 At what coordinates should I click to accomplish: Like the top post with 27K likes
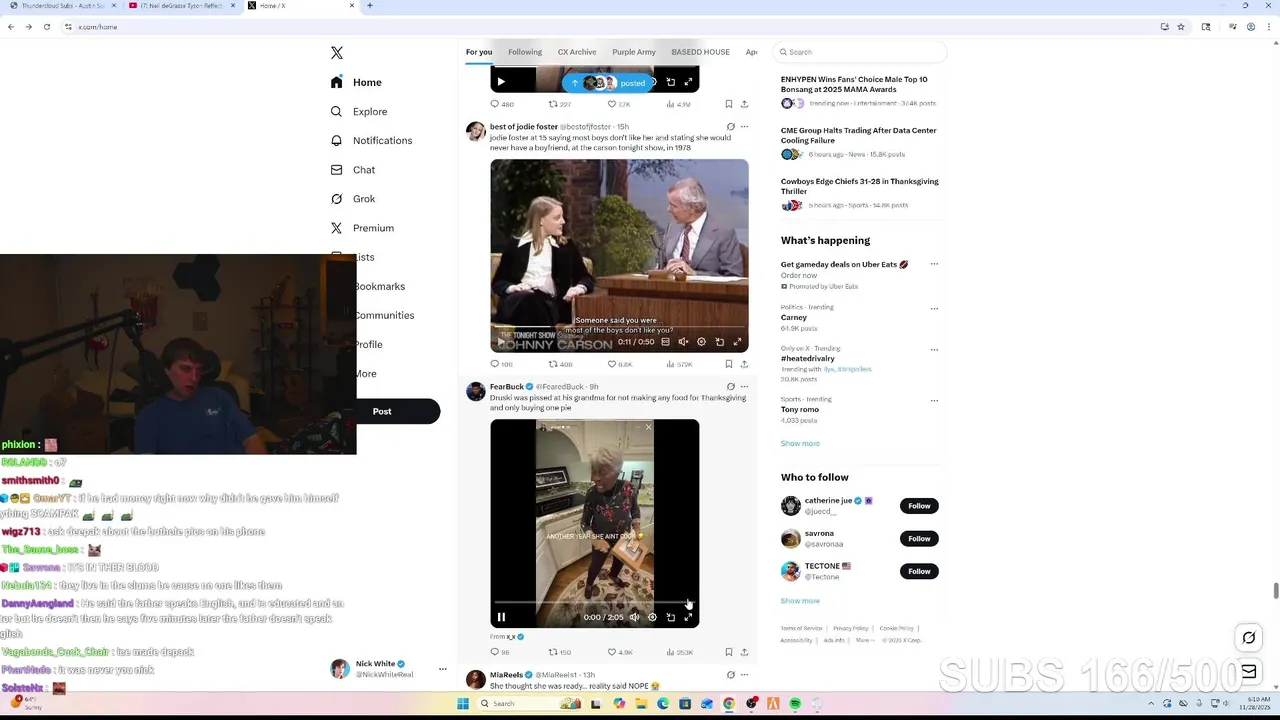point(620,104)
